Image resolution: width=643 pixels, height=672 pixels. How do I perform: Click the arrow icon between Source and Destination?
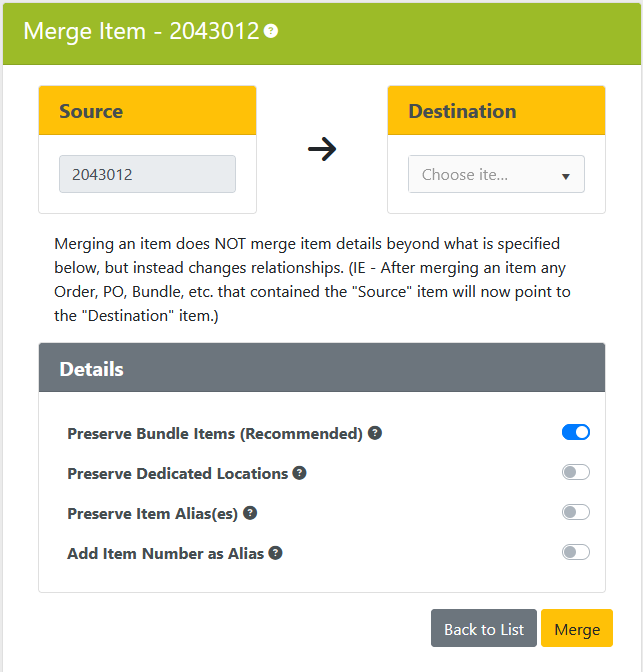tap(322, 150)
